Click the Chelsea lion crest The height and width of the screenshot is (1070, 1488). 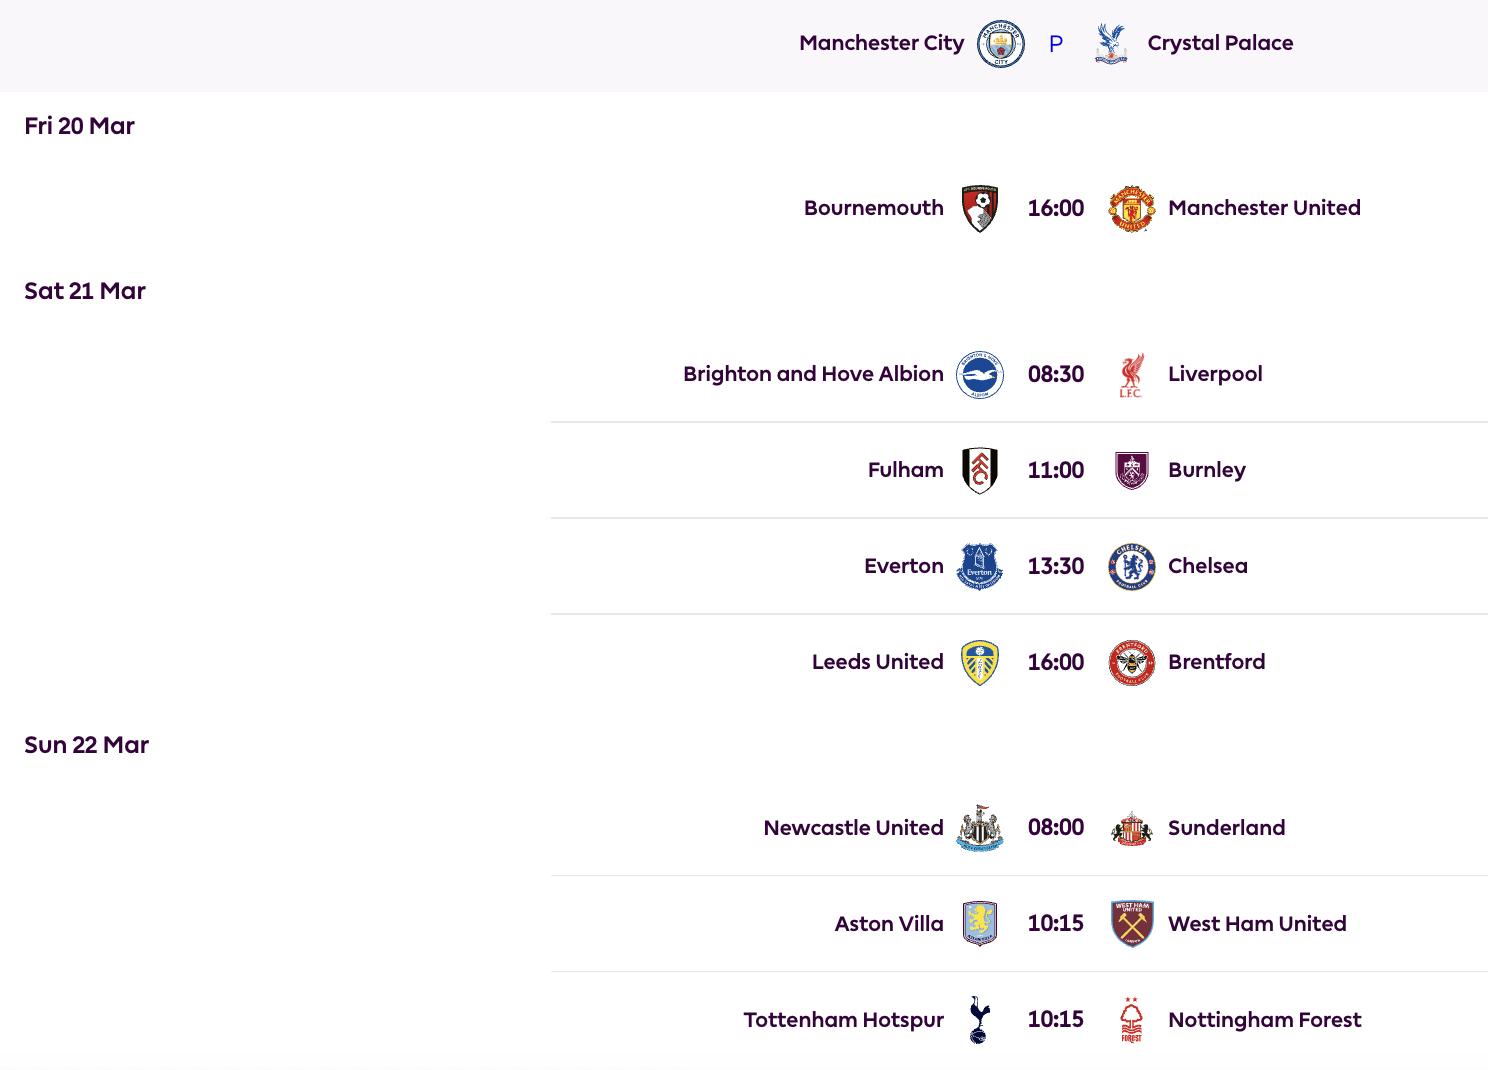coord(1132,566)
